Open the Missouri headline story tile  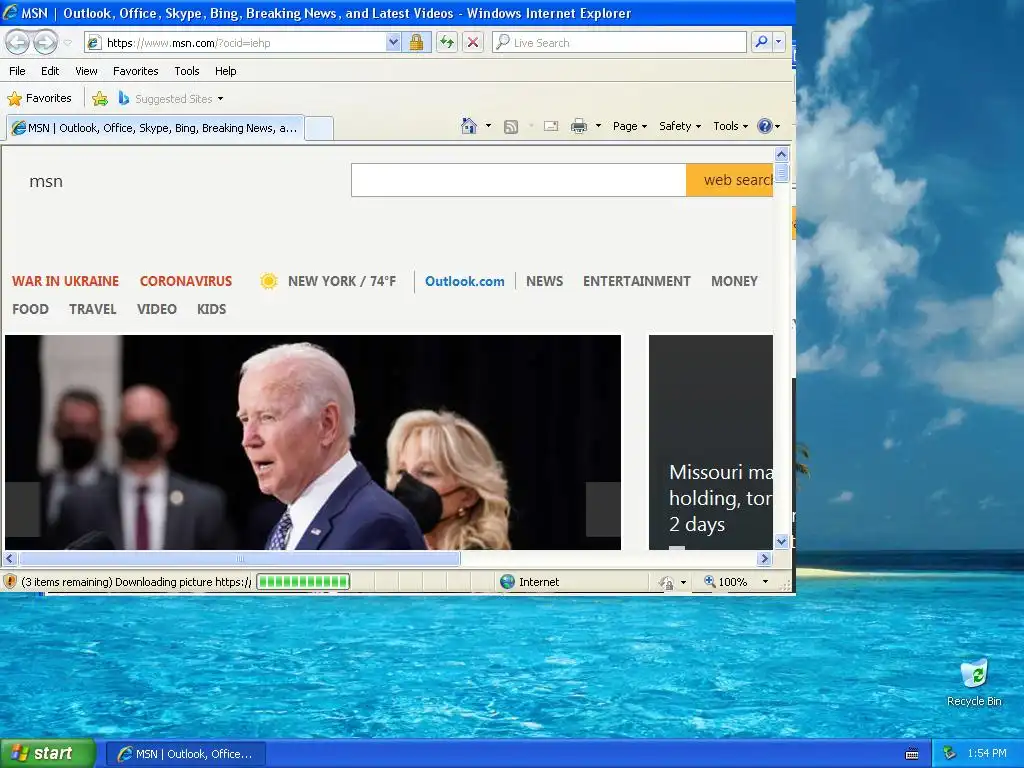point(711,442)
